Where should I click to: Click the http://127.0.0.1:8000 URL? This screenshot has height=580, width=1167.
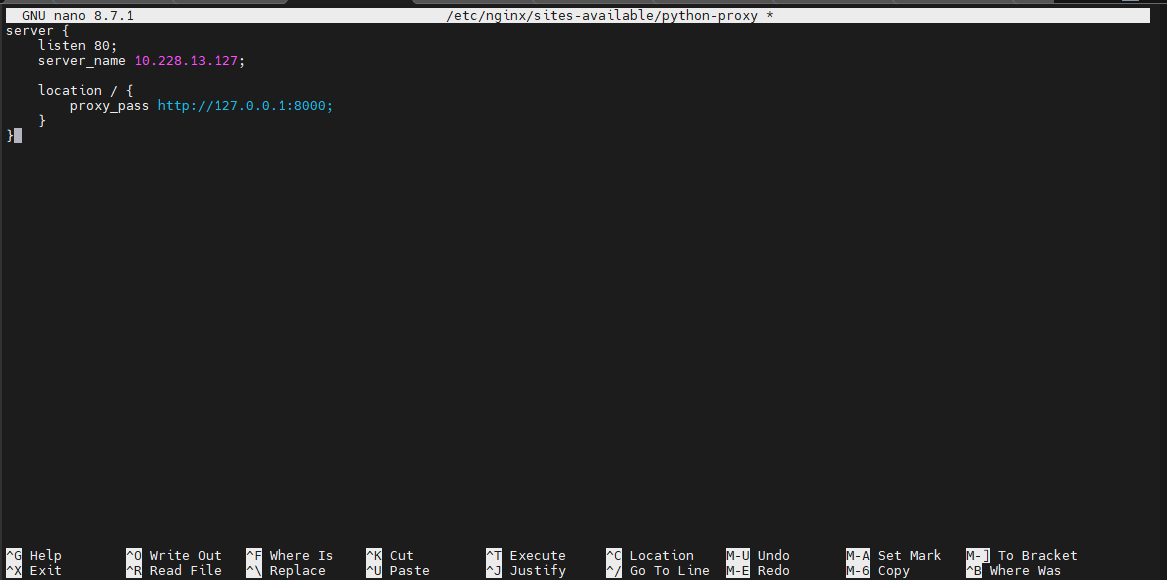[x=242, y=106]
